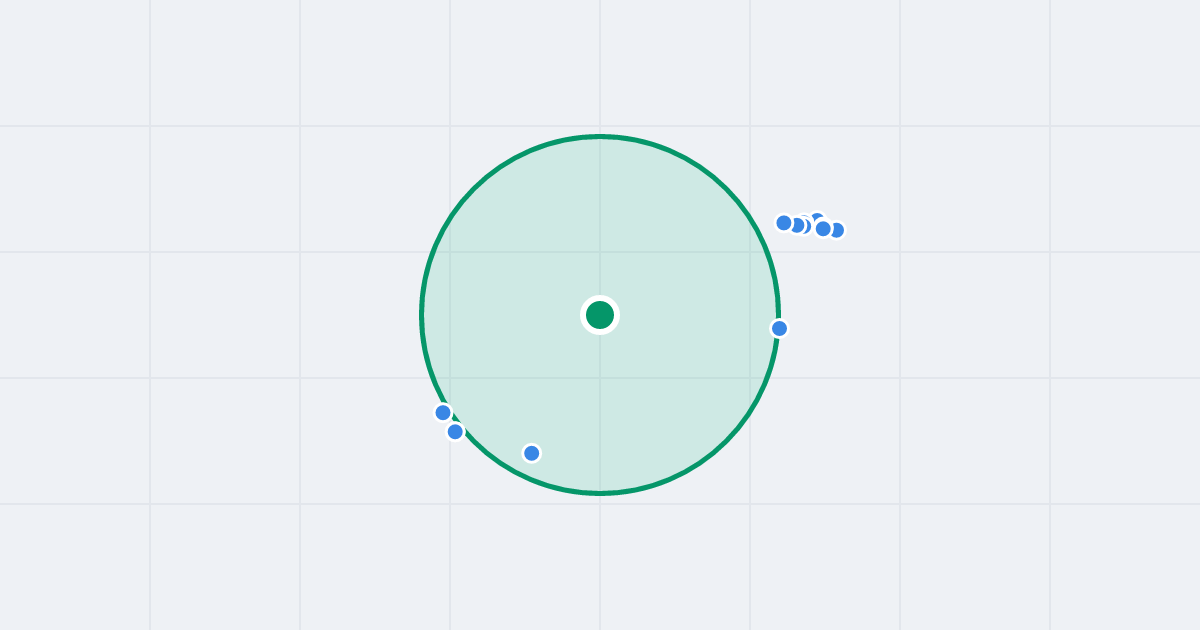Select the rightmost point in the upper-right cluster
The height and width of the screenshot is (630, 1200).
(x=837, y=230)
